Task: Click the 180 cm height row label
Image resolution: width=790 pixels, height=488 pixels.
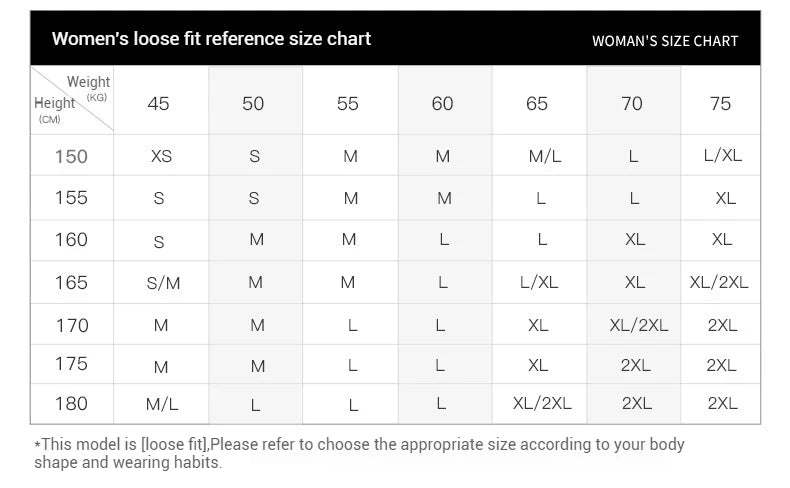Action: coord(71,403)
